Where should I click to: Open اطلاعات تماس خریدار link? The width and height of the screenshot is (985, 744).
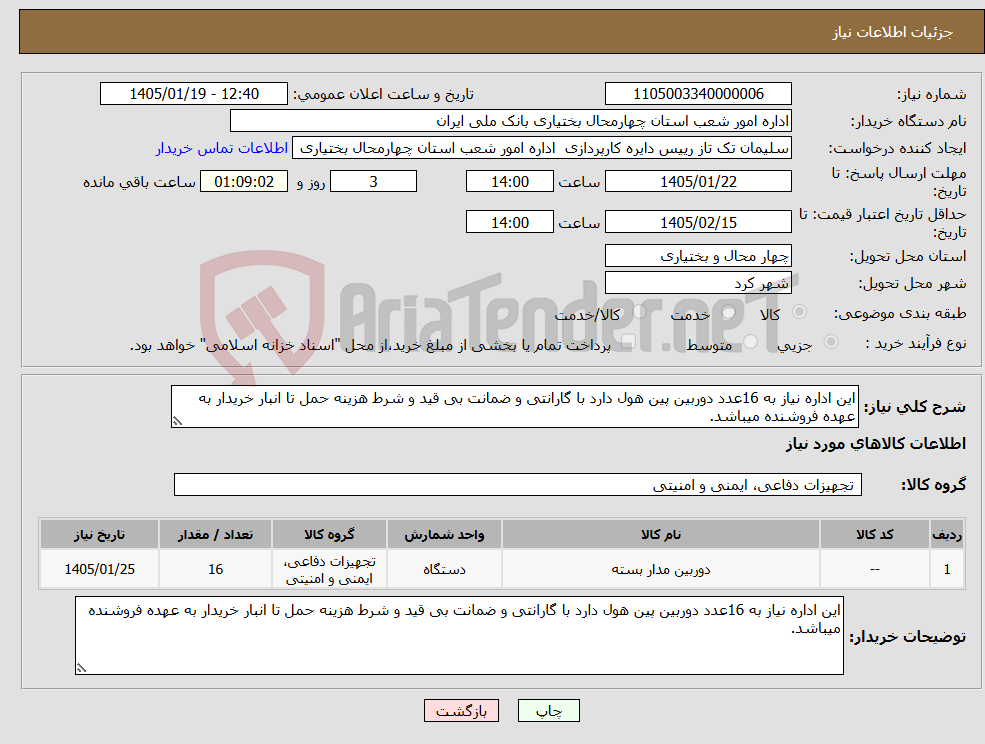pos(222,148)
